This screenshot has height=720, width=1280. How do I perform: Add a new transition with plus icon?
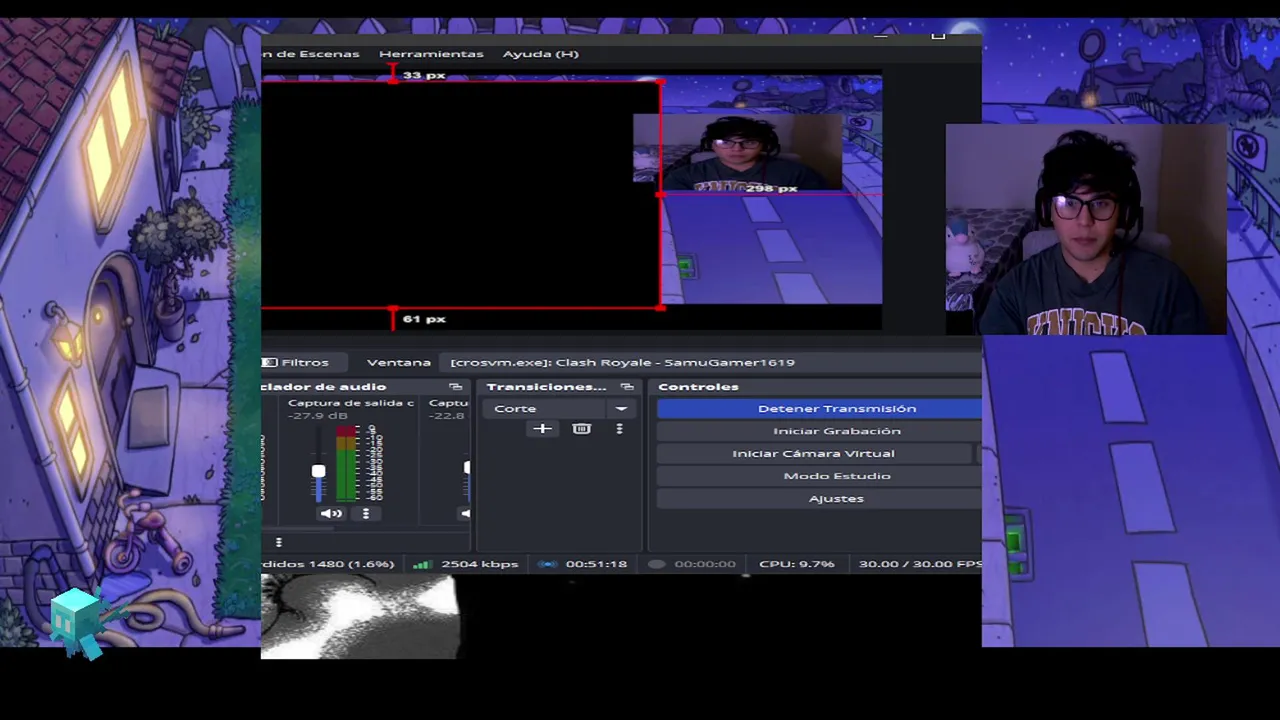(x=542, y=429)
